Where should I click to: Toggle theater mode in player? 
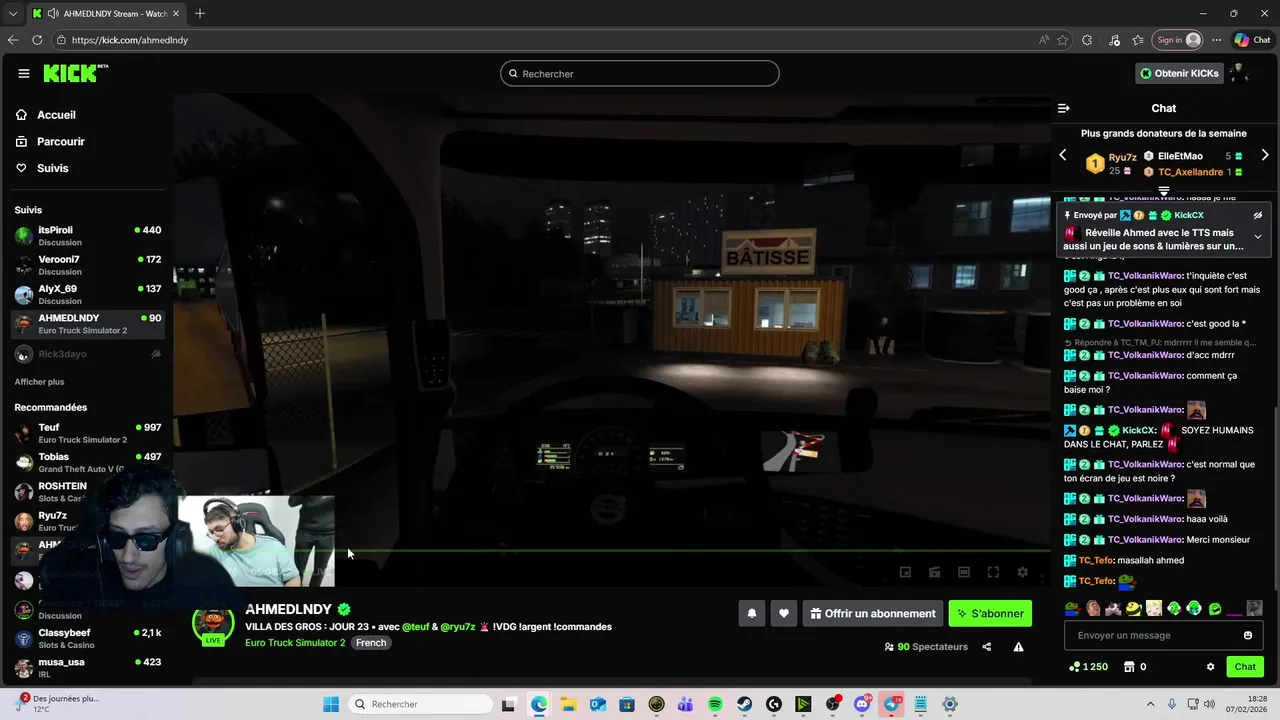coord(964,572)
